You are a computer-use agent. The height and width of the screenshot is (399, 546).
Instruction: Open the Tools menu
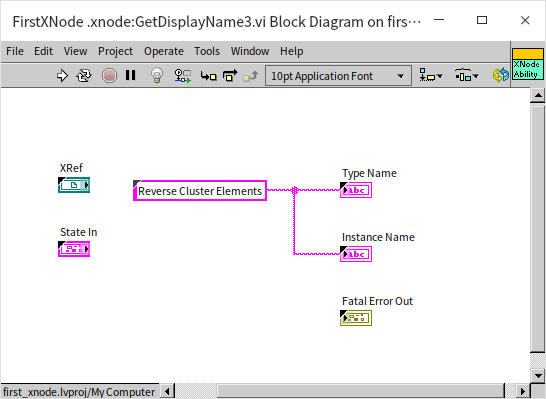(207, 52)
